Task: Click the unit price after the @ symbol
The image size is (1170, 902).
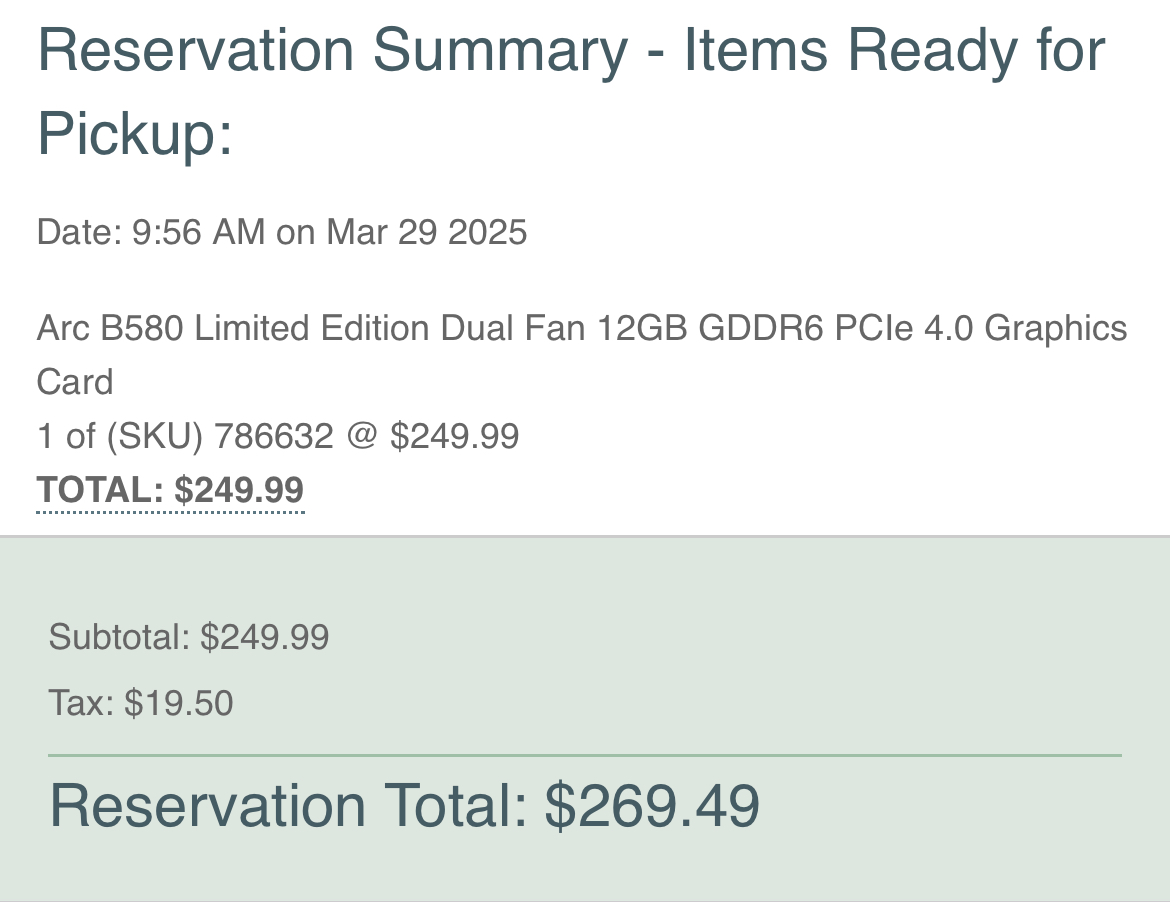Action: pyautogui.click(x=454, y=436)
